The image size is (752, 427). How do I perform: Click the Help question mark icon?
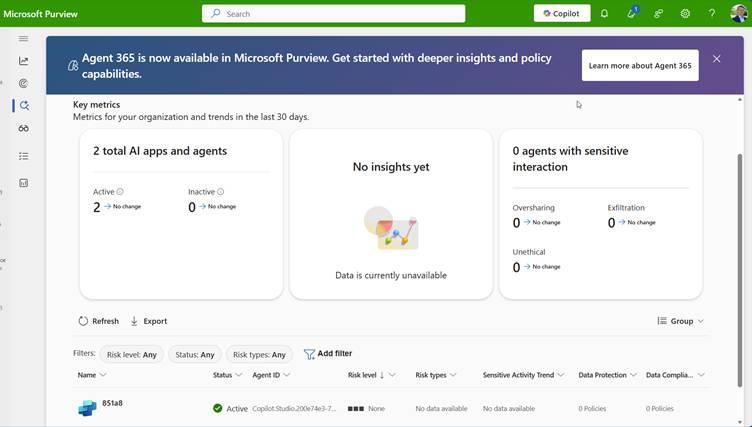click(712, 14)
